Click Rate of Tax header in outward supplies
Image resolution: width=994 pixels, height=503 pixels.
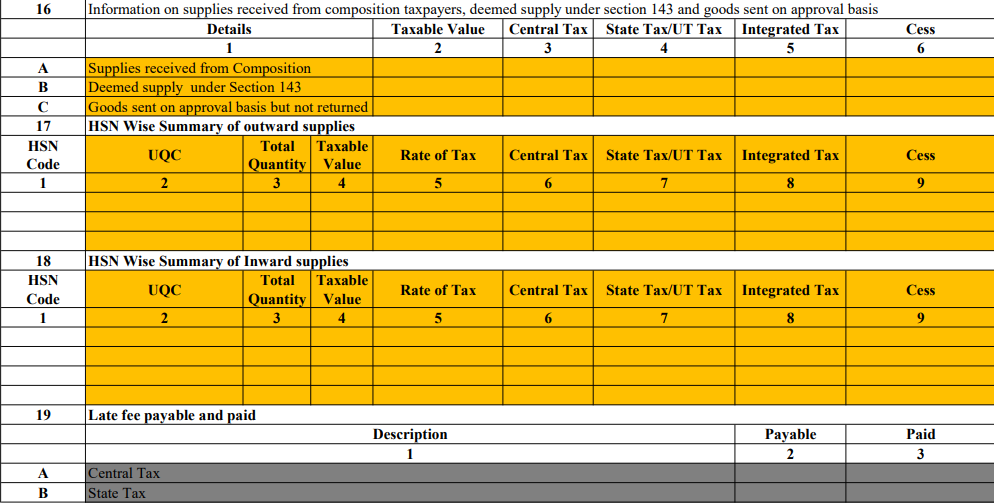437,155
